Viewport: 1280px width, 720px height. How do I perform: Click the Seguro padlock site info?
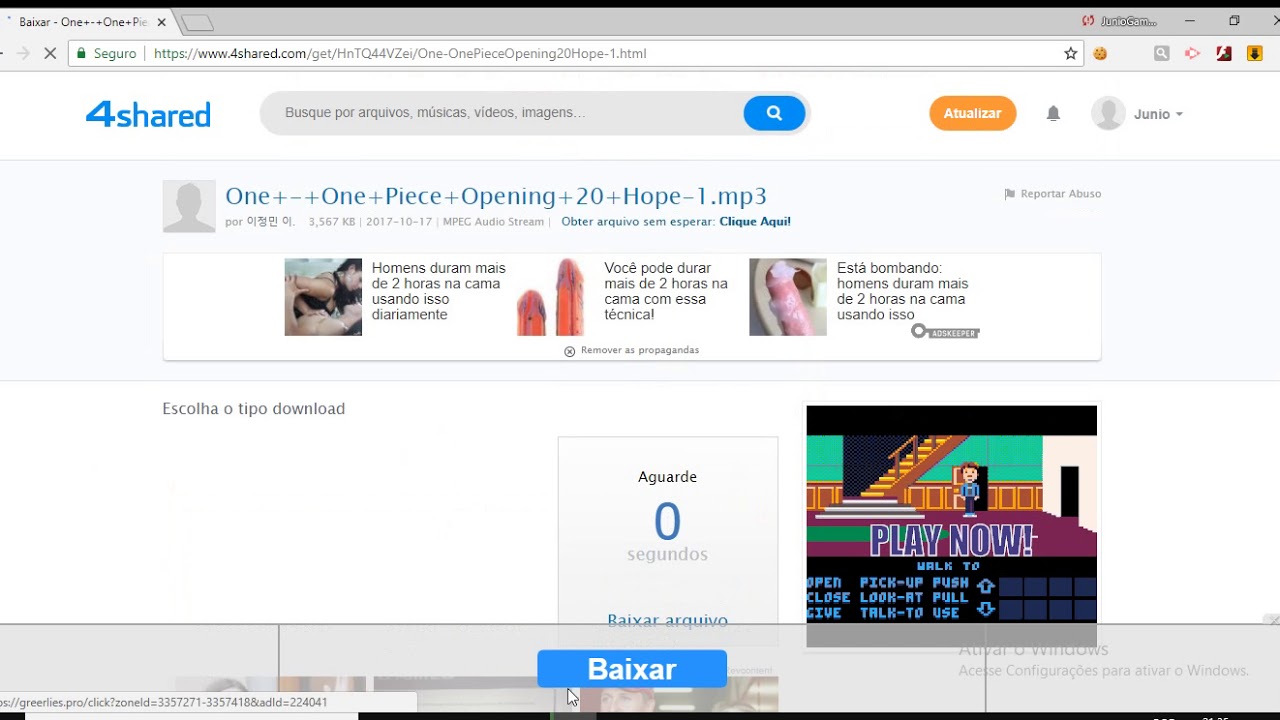click(x=106, y=53)
